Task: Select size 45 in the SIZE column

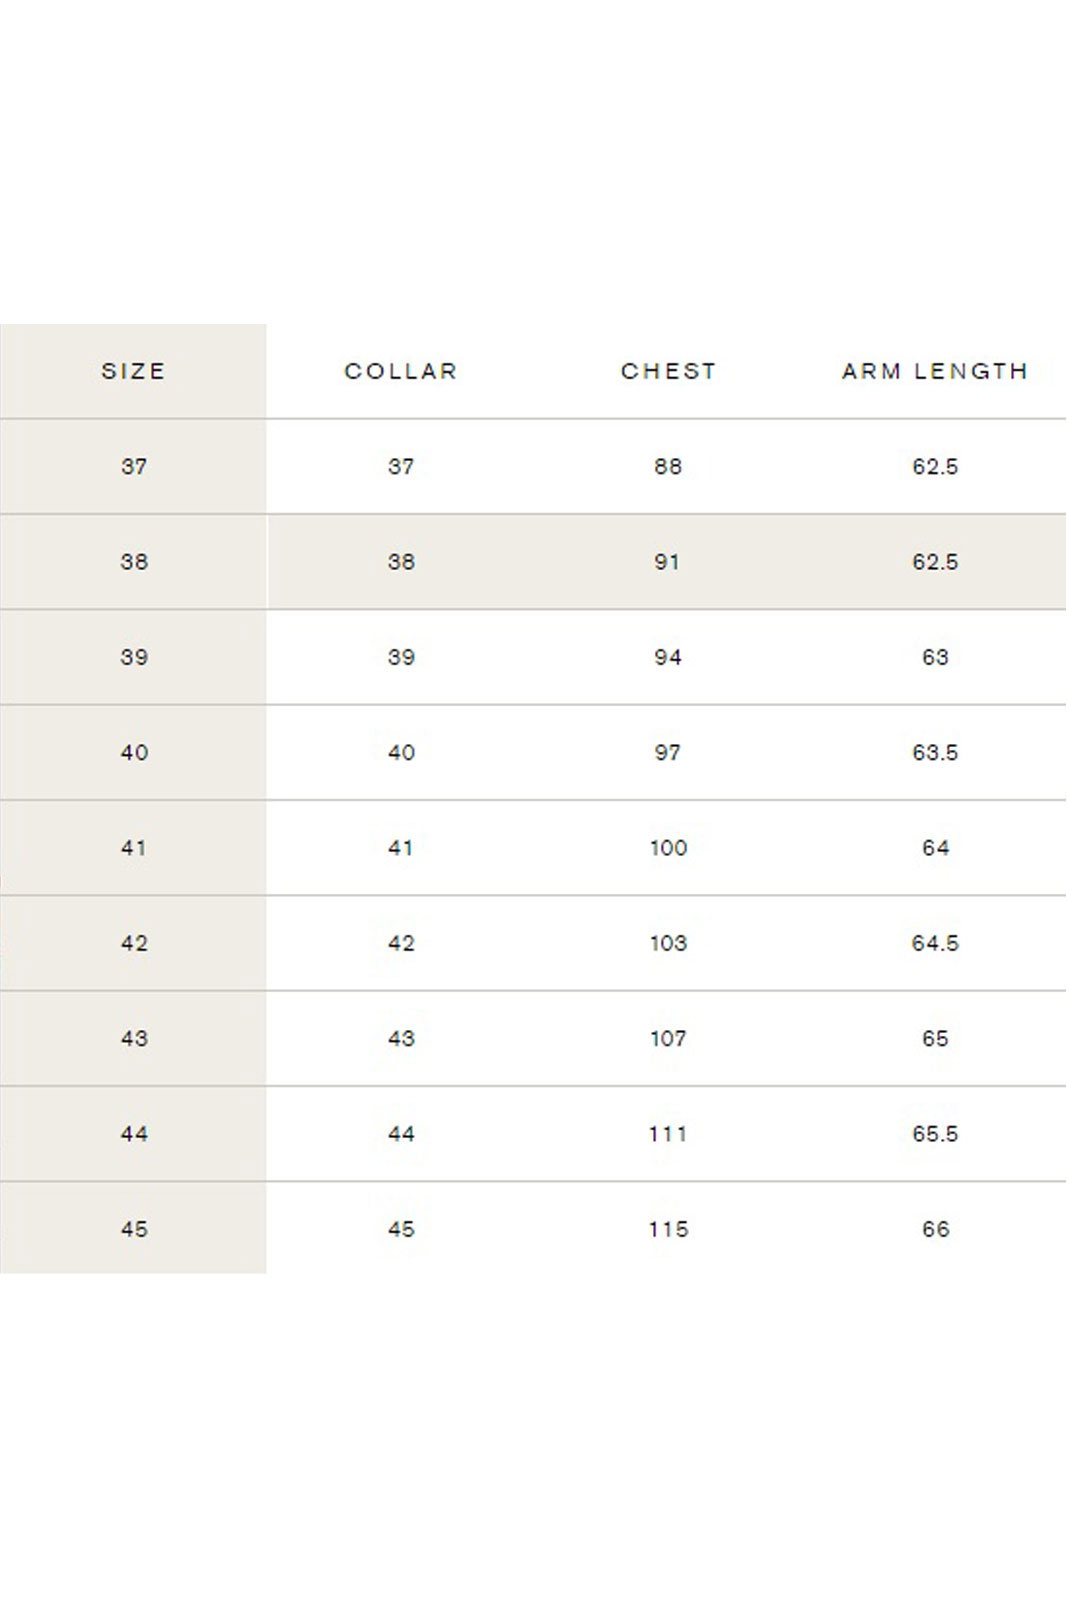Action: 134,1229
